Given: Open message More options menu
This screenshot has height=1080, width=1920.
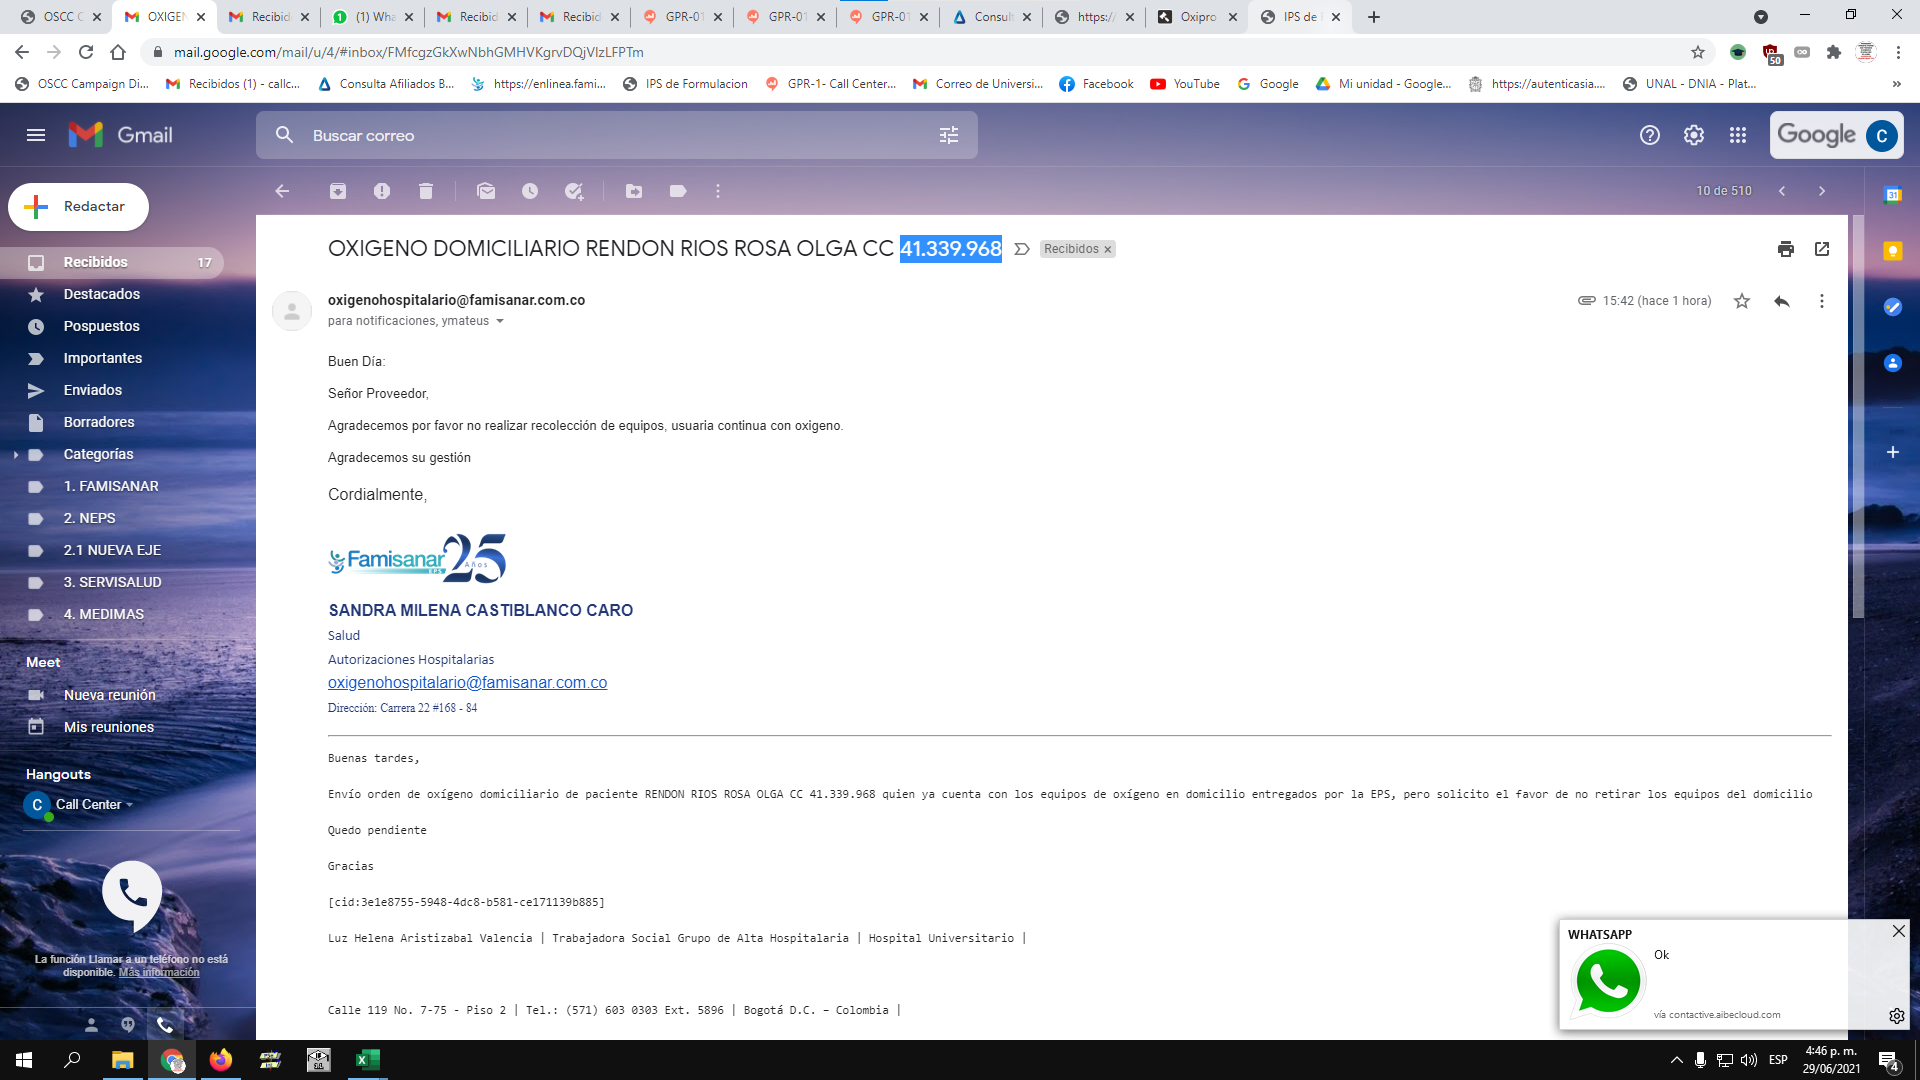Looking at the screenshot, I should (x=1822, y=301).
